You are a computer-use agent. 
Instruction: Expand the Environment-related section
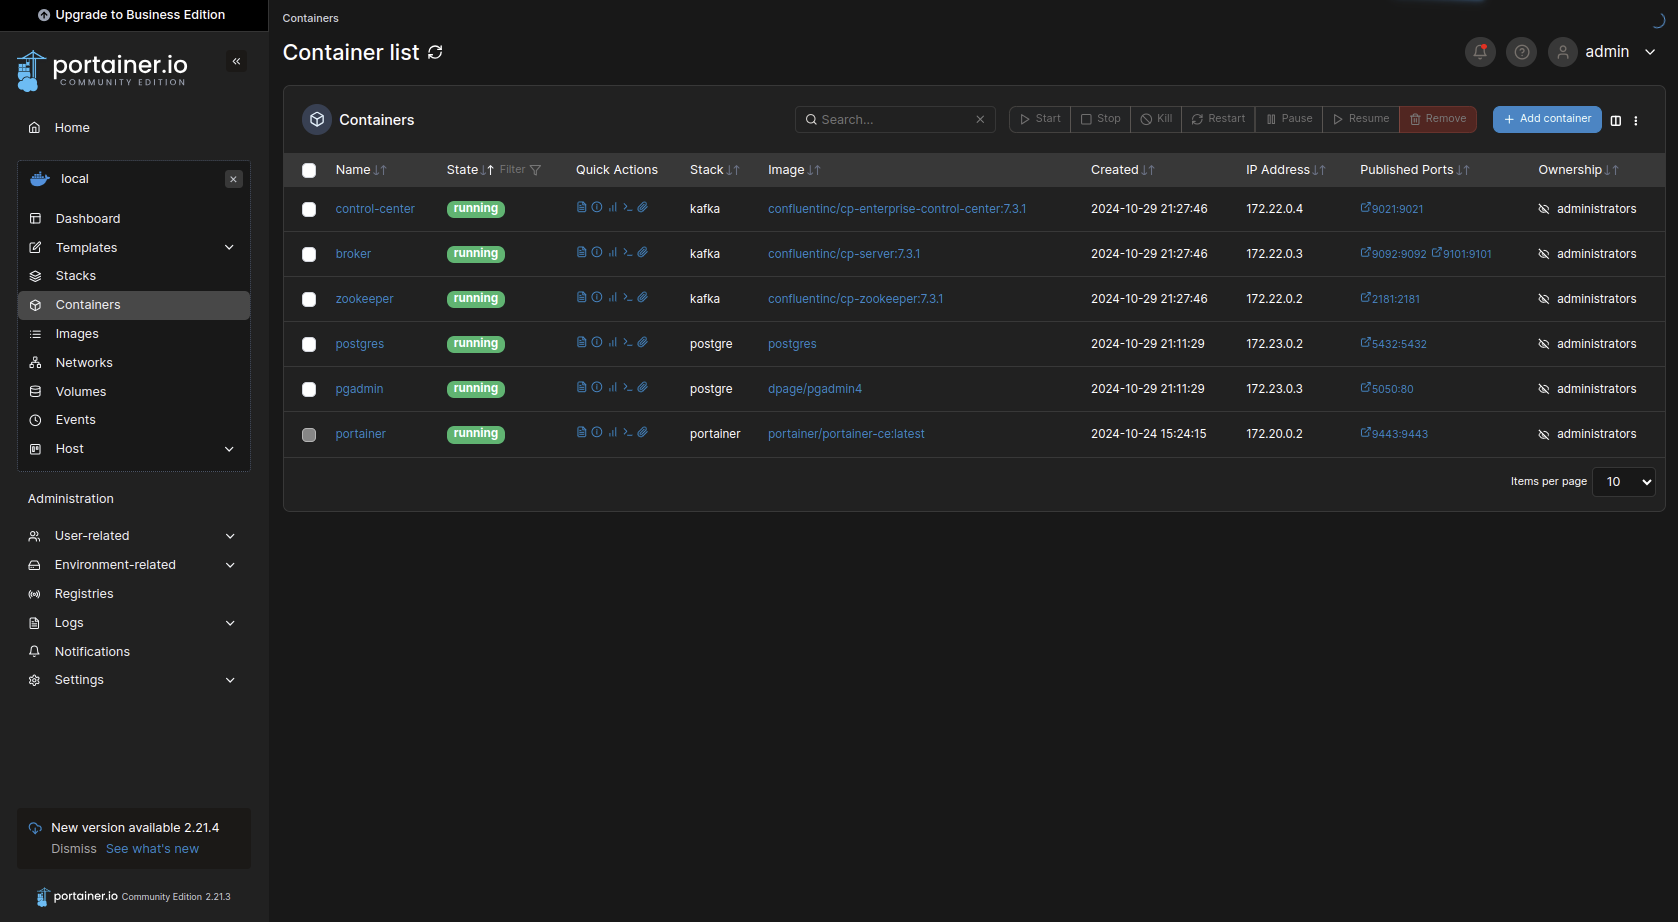pos(134,565)
